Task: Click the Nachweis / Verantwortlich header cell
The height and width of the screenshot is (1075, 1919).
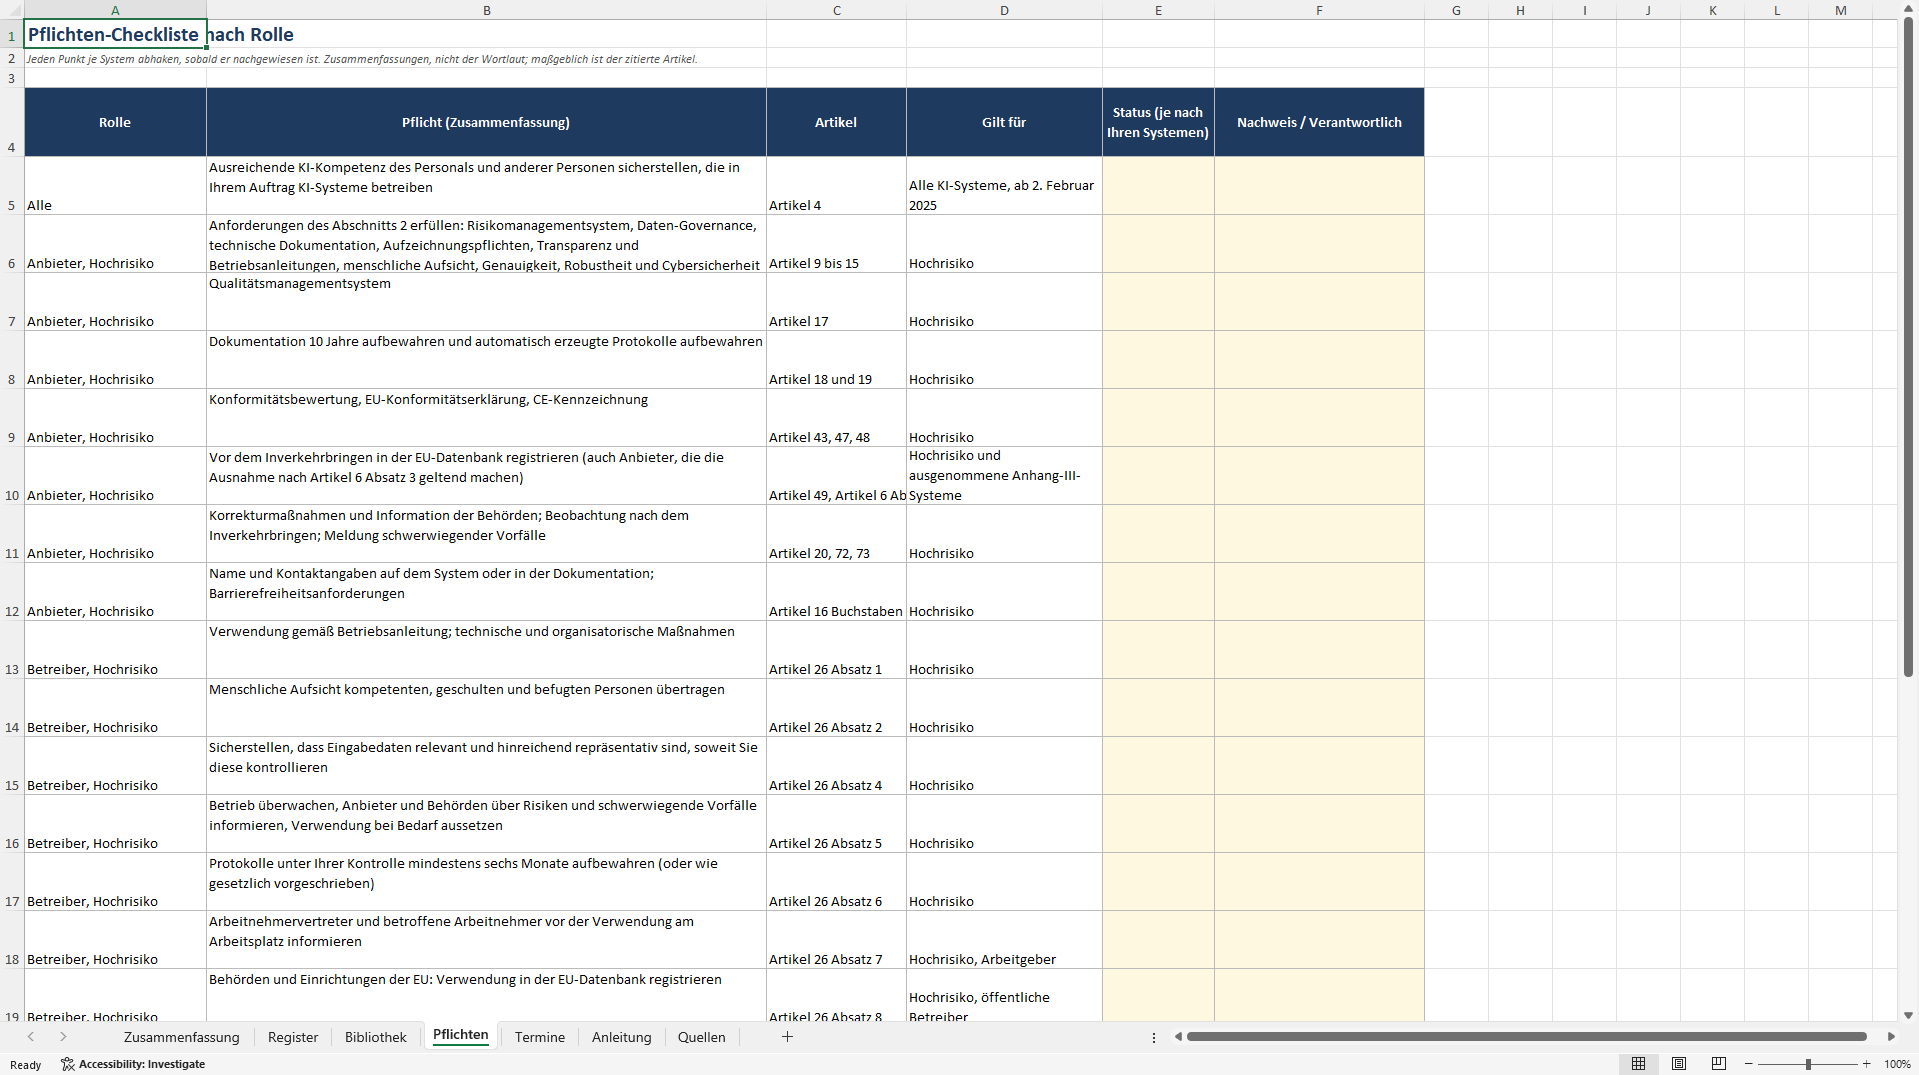Action: [x=1319, y=122]
